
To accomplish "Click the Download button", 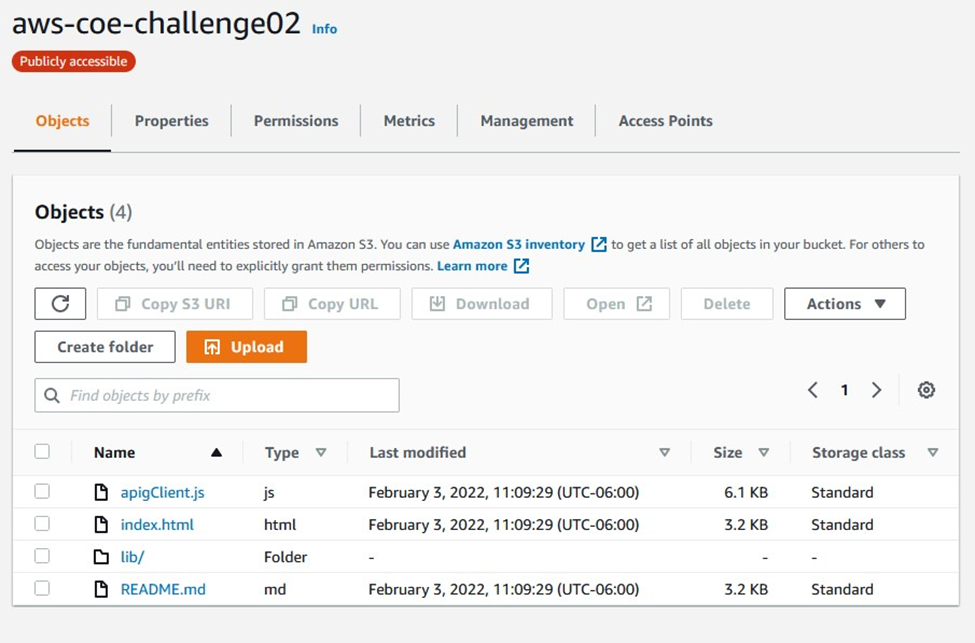I will pos(482,303).
